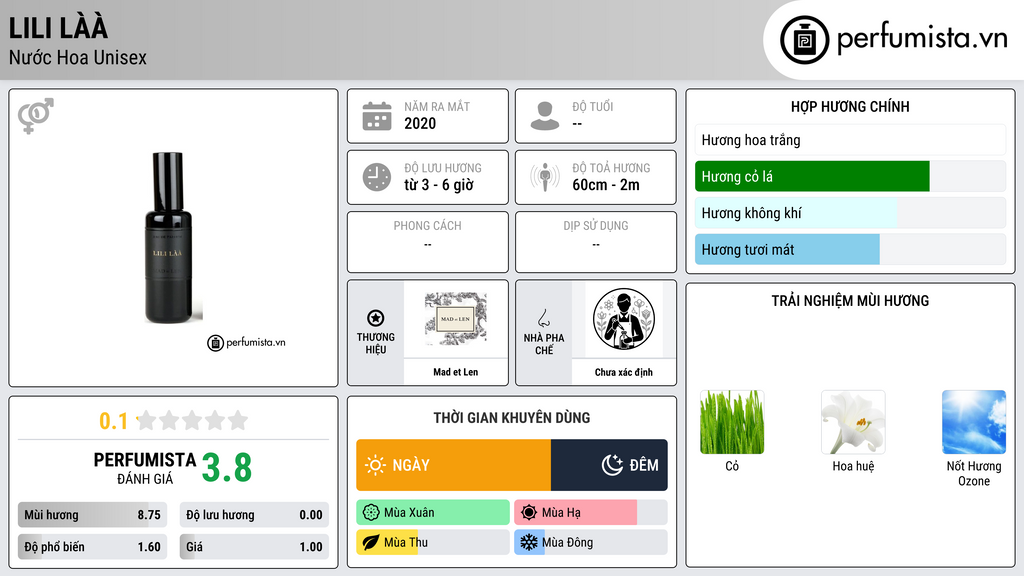Click the sillage icon beside Độ toả hương
The height and width of the screenshot is (576, 1024).
coord(545,177)
